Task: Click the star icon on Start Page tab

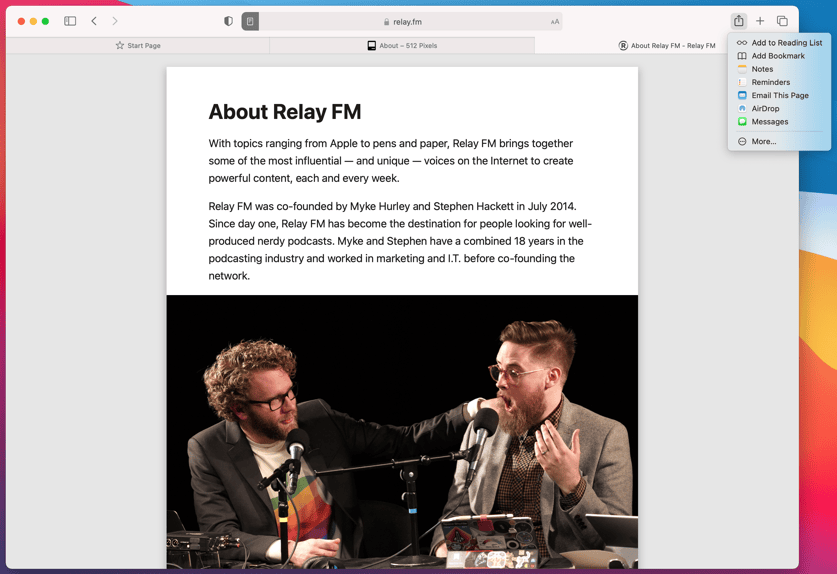Action: [120, 45]
